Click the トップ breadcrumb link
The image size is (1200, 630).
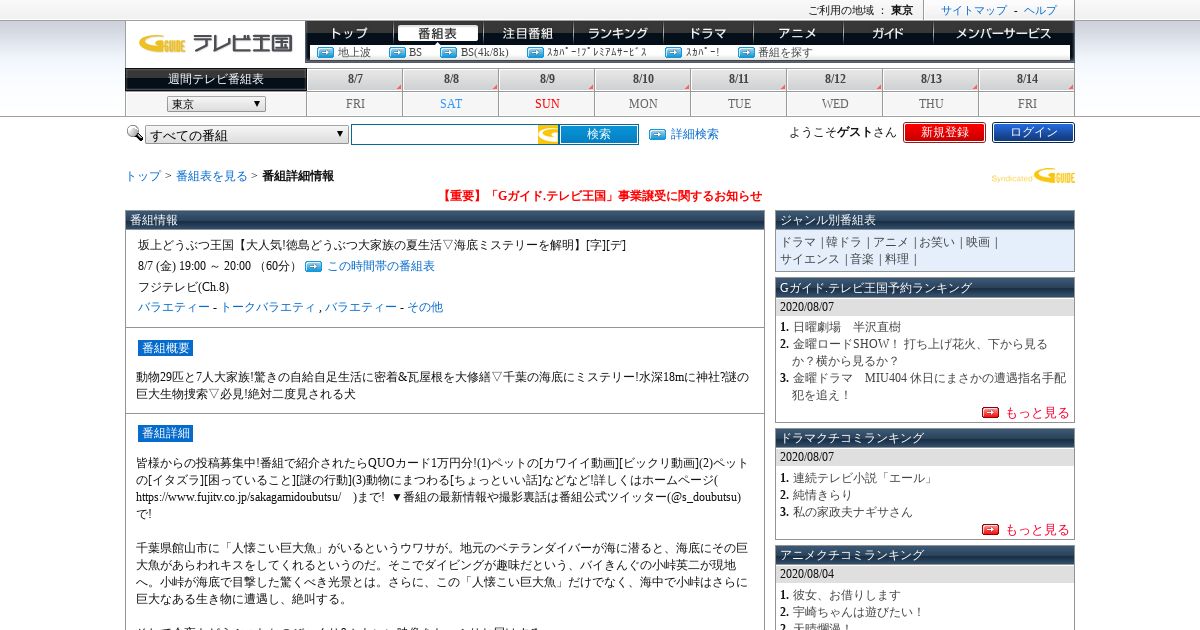tap(143, 176)
